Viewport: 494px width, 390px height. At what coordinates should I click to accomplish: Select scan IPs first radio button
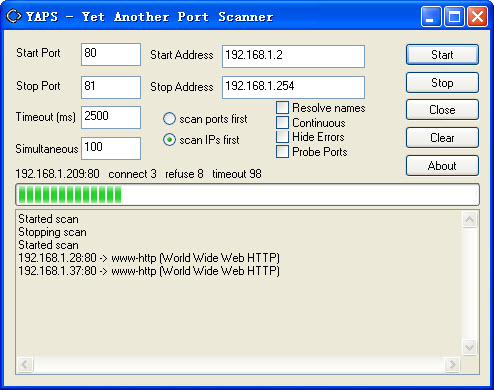pyautogui.click(x=169, y=140)
